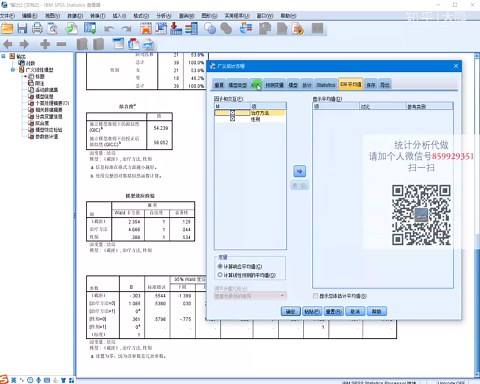The height and width of the screenshot is (384, 480).
Task: Click the 取消 button
Action: [355, 311]
